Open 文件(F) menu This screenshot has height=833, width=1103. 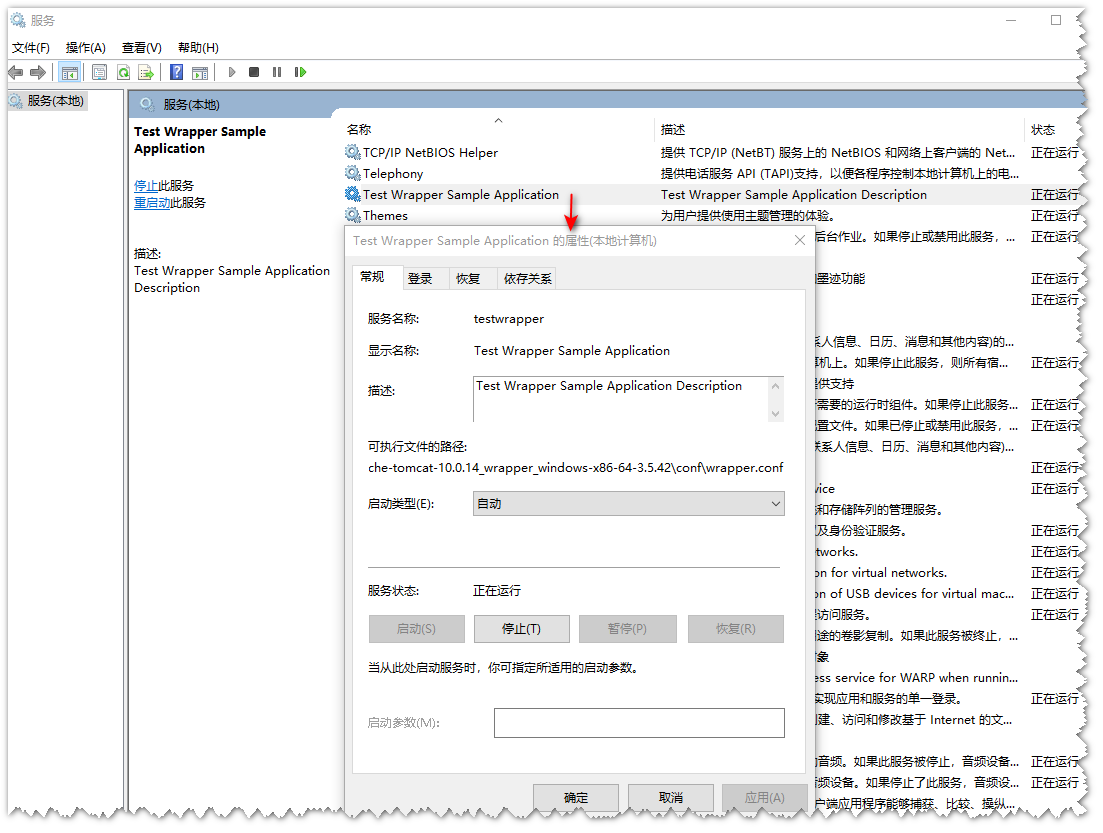[30, 47]
